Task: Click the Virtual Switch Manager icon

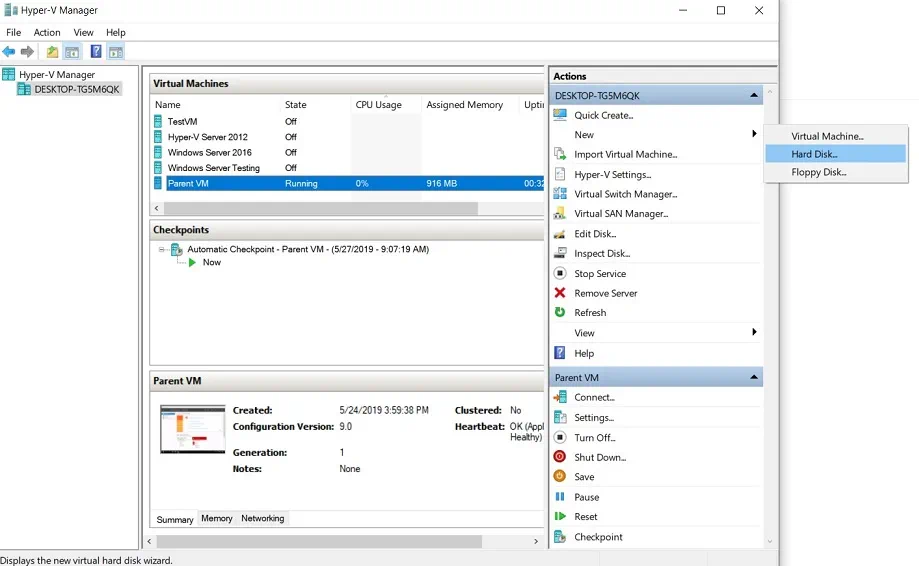Action: click(x=560, y=194)
